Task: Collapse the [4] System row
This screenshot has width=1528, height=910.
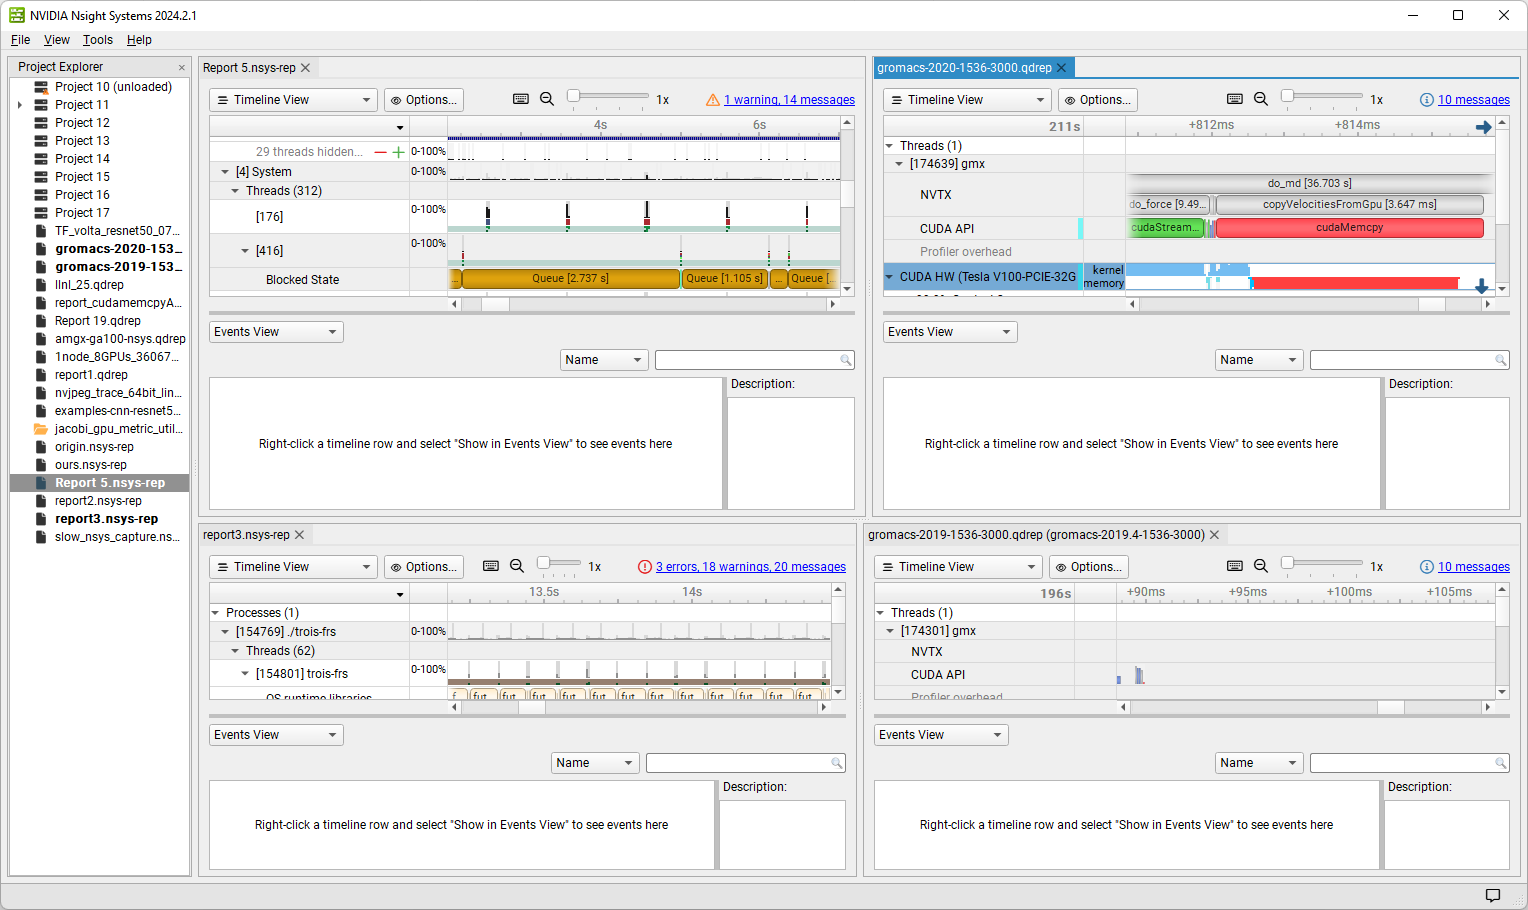Action: coord(225,171)
